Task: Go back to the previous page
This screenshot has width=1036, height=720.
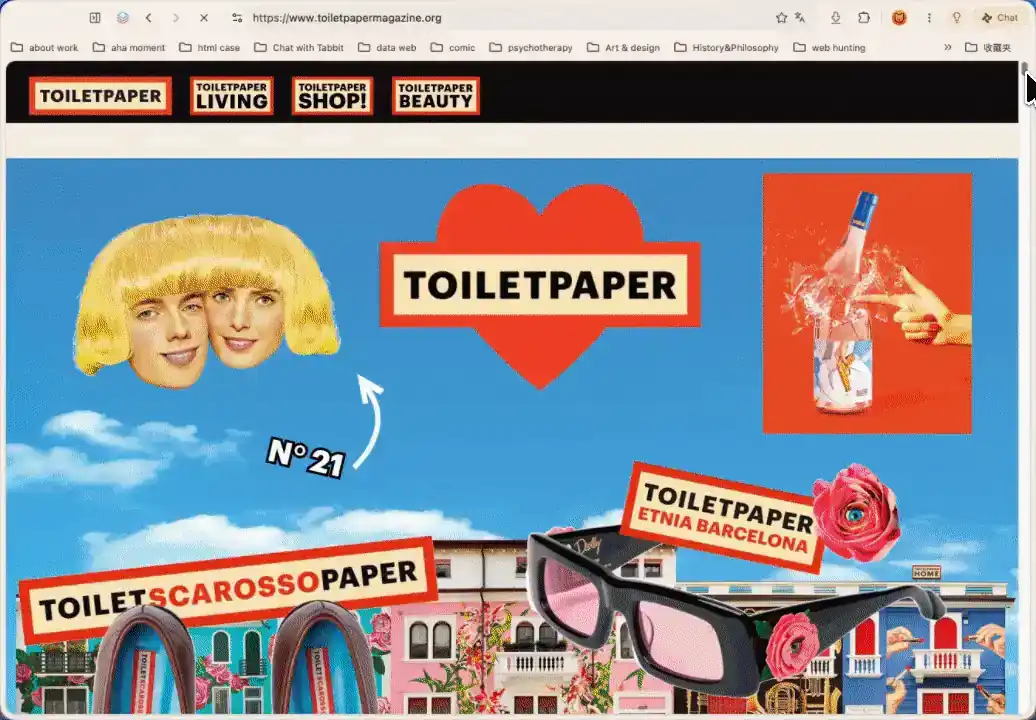Action: click(149, 18)
